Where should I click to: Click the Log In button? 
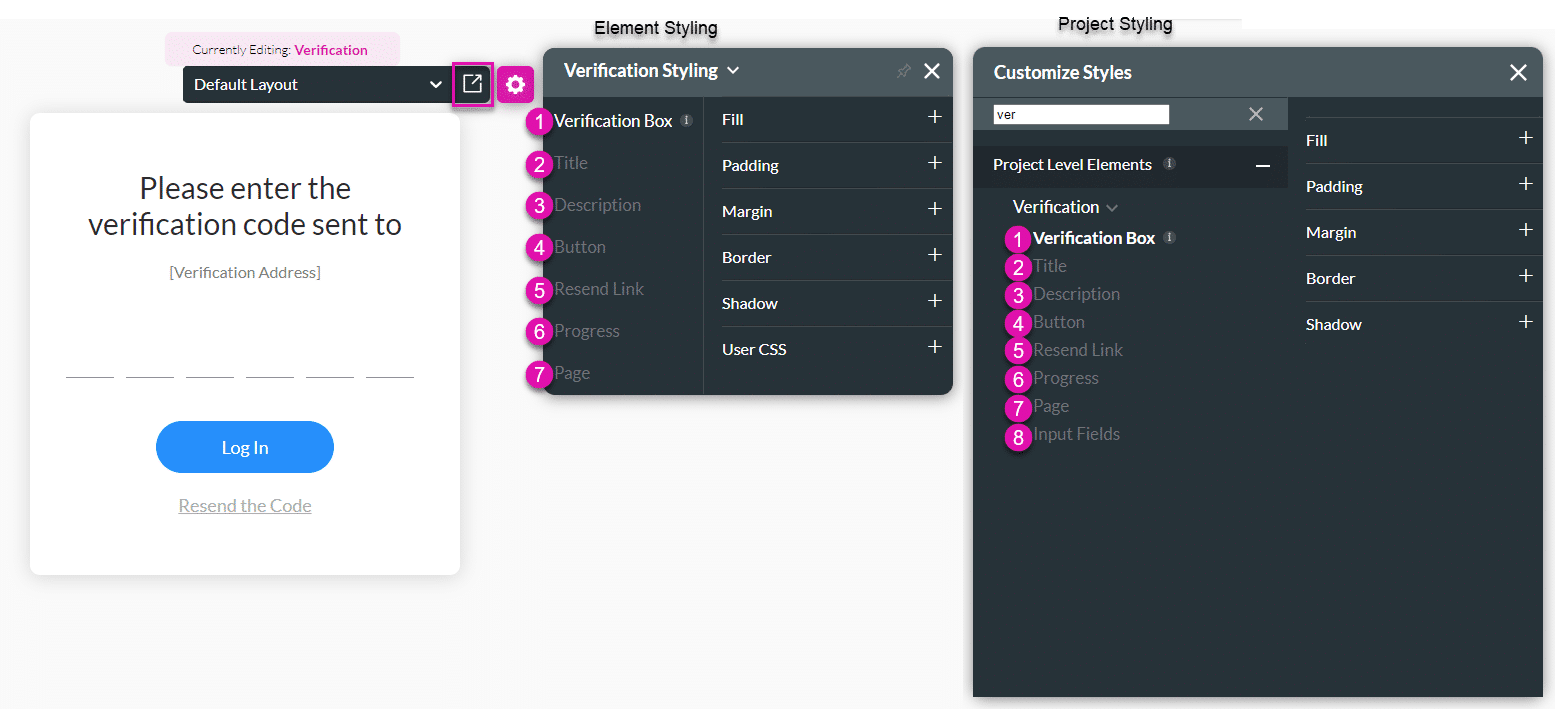click(x=244, y=447)
